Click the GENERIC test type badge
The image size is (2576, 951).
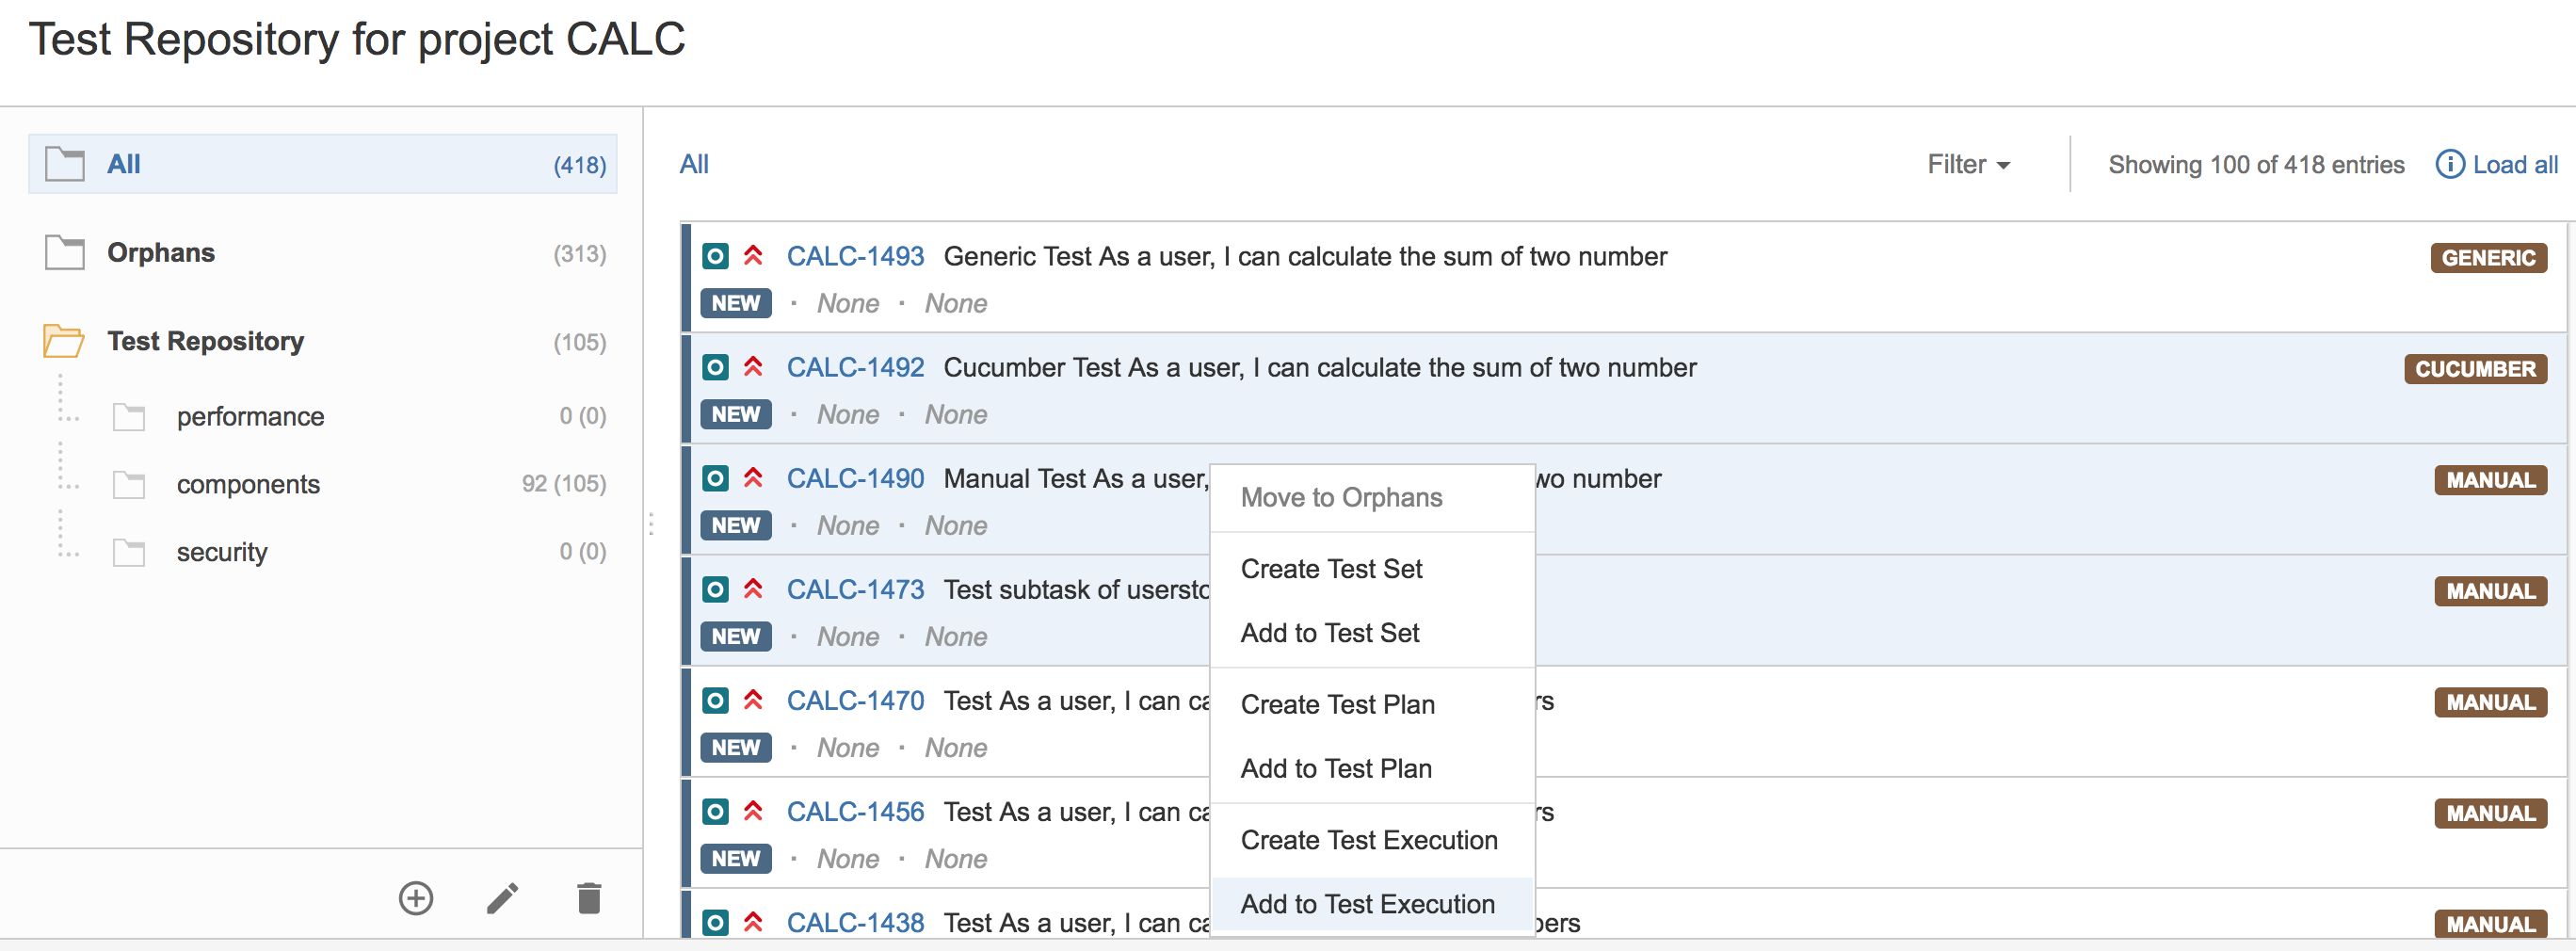pyautogui.click(x=2488, y=258)
